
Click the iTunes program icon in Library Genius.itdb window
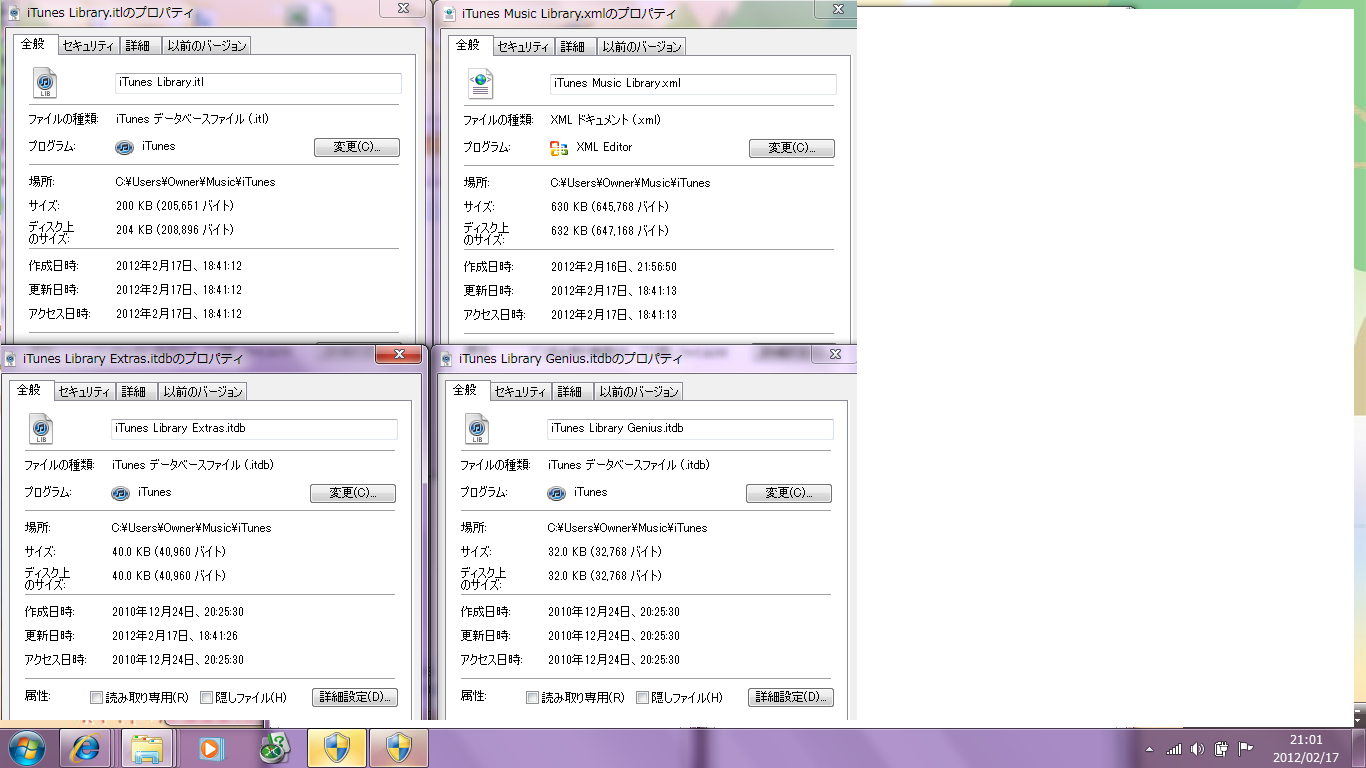point(556,493)
